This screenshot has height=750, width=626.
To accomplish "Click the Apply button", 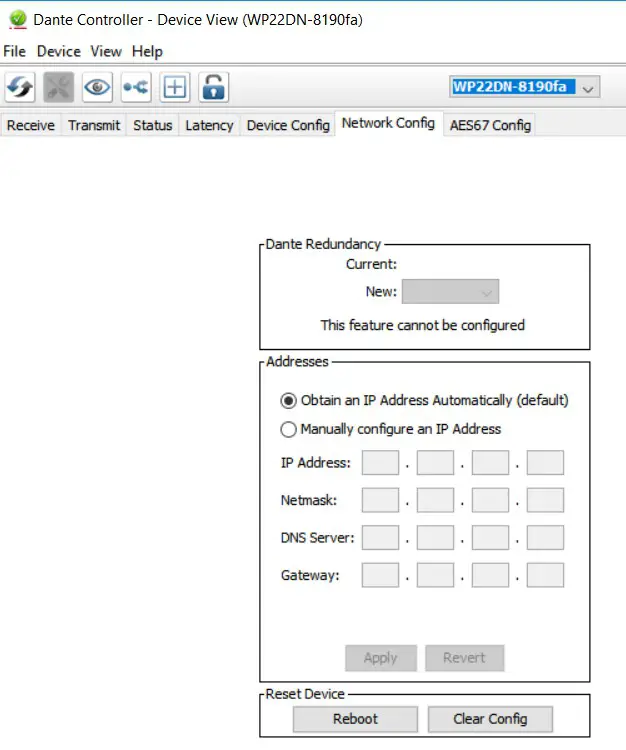I will 381,658.
